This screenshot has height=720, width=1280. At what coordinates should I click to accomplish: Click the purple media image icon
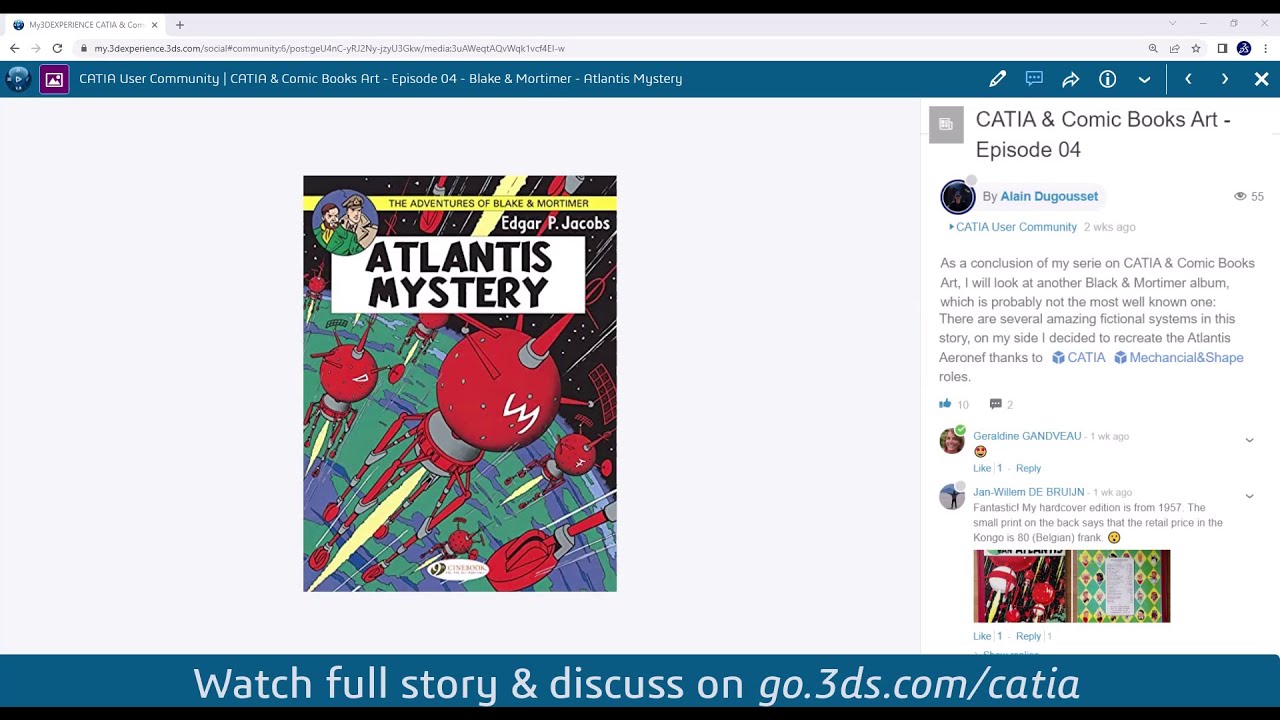pos(54,79)
